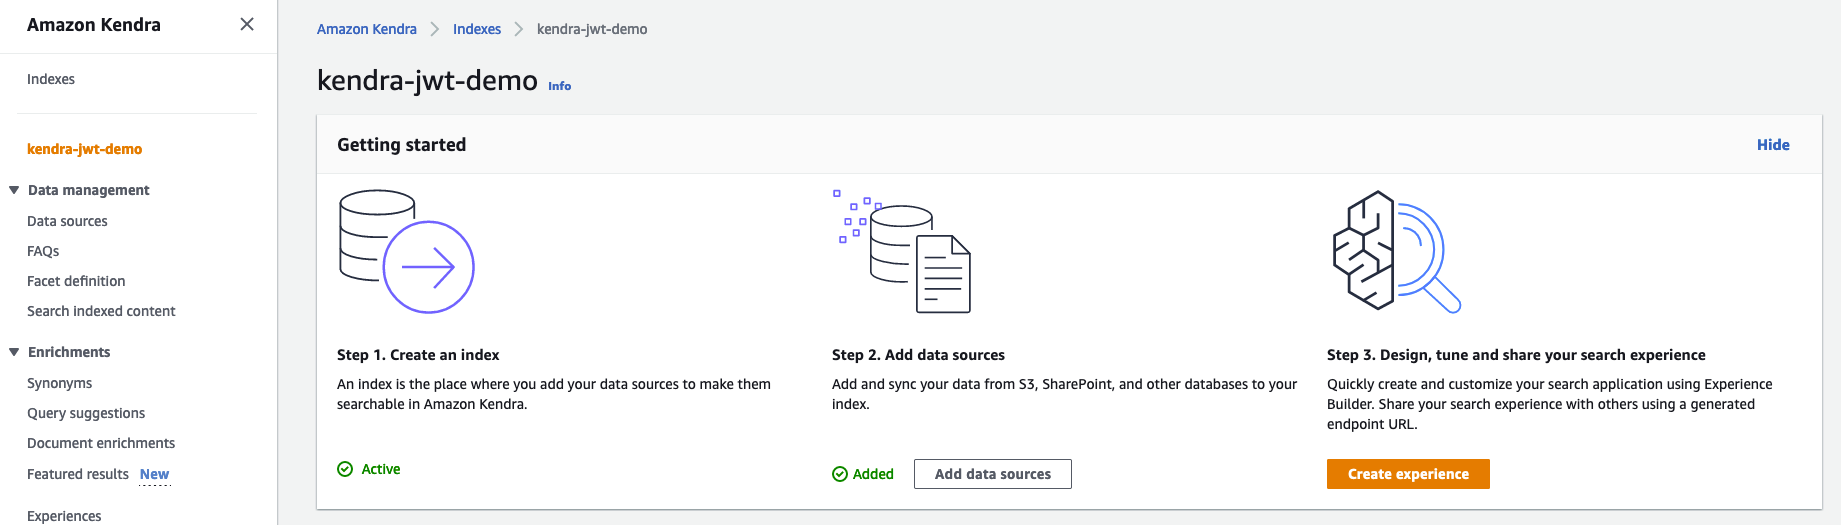Navigate to Search indexed content
1841x525 pixels.
(101, 311)
